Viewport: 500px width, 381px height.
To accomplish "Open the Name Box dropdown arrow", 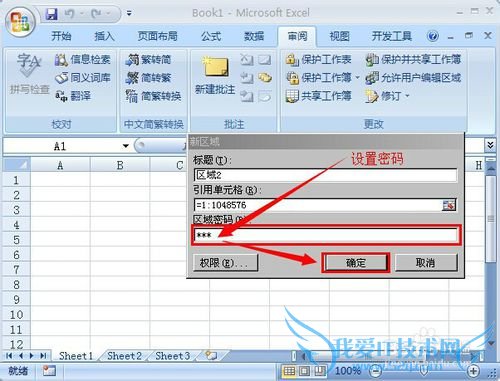I will (x=125, y=146).
